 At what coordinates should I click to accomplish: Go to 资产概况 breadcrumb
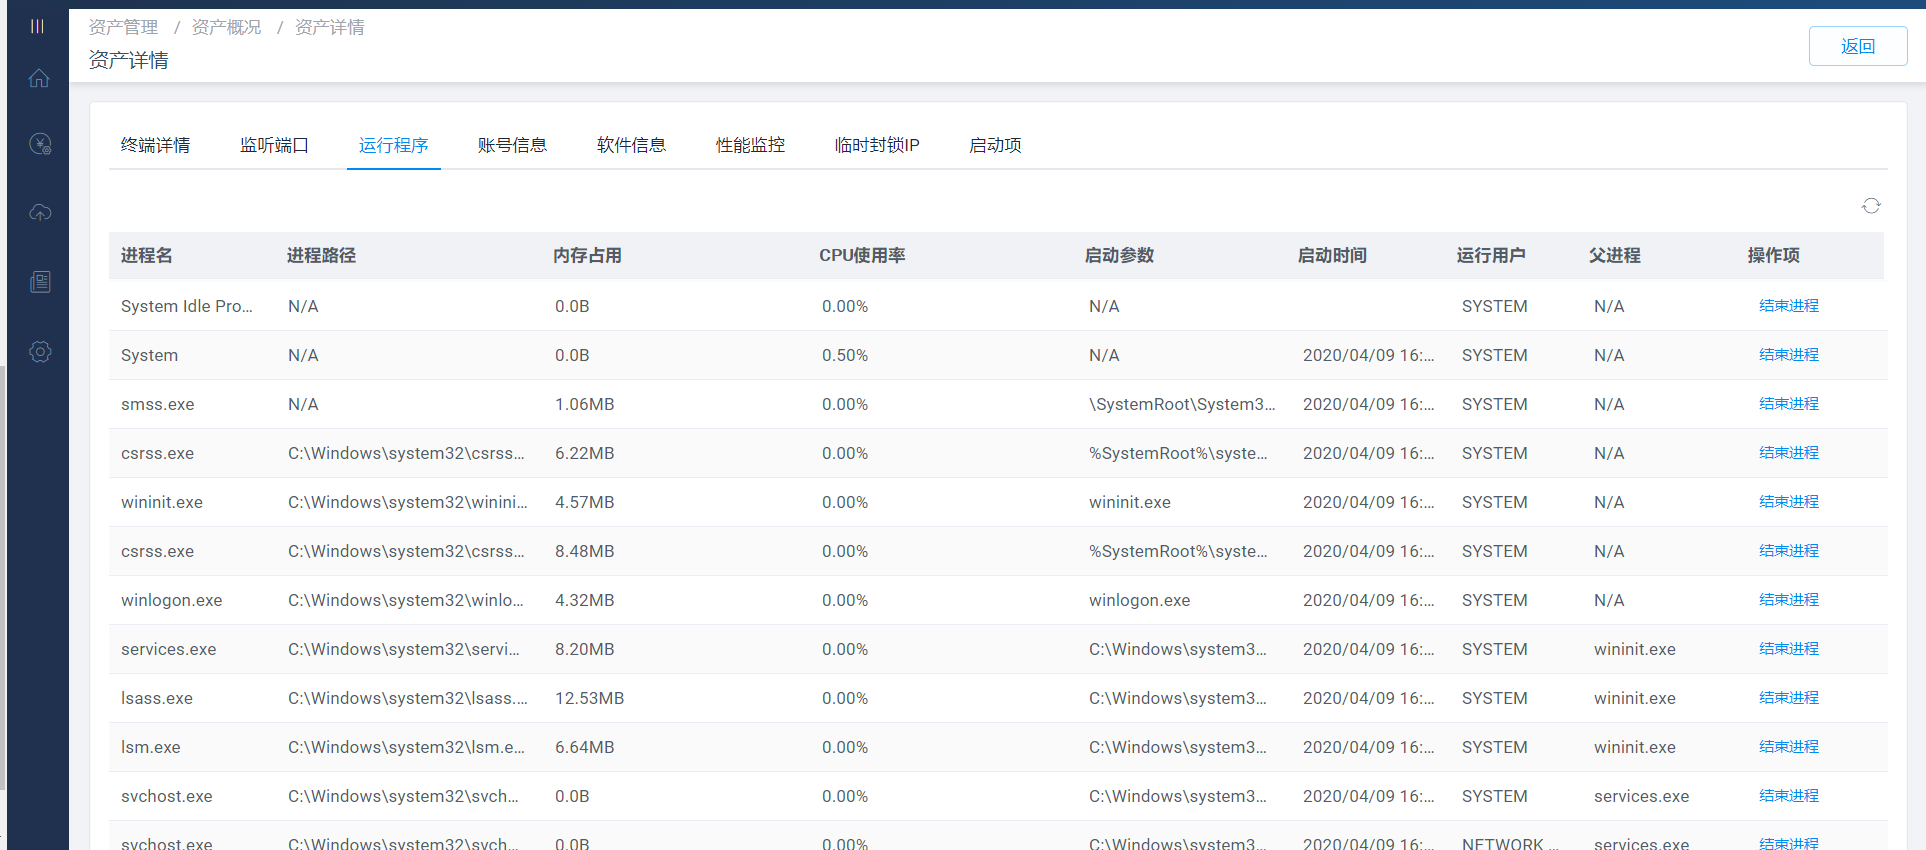226,27
